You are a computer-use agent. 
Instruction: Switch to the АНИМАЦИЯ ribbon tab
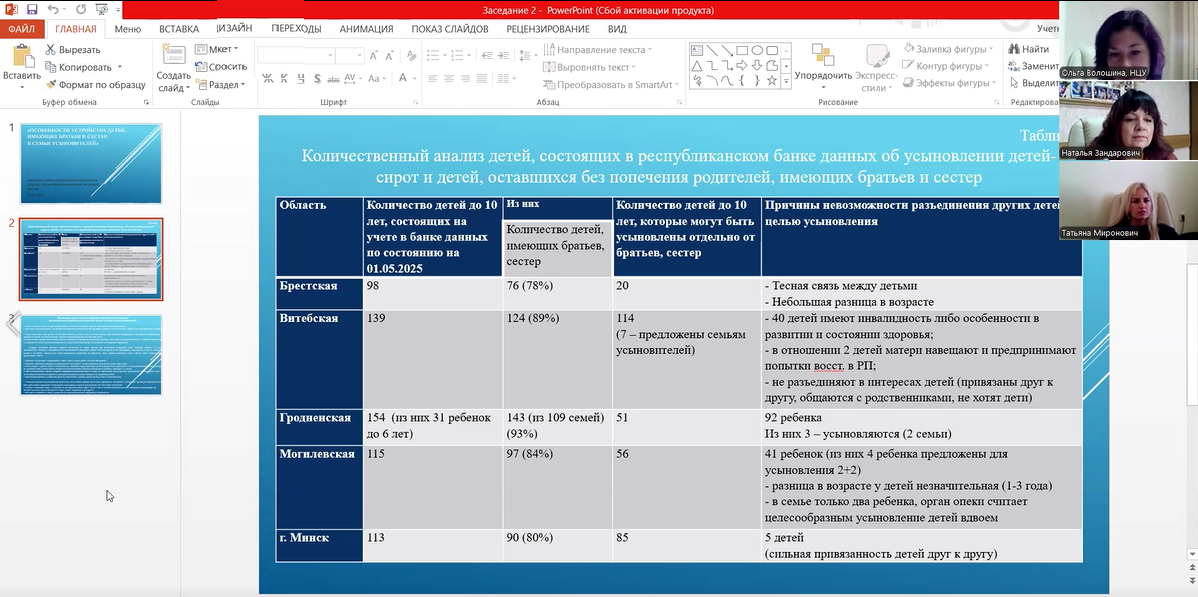[x=367, y=29]
